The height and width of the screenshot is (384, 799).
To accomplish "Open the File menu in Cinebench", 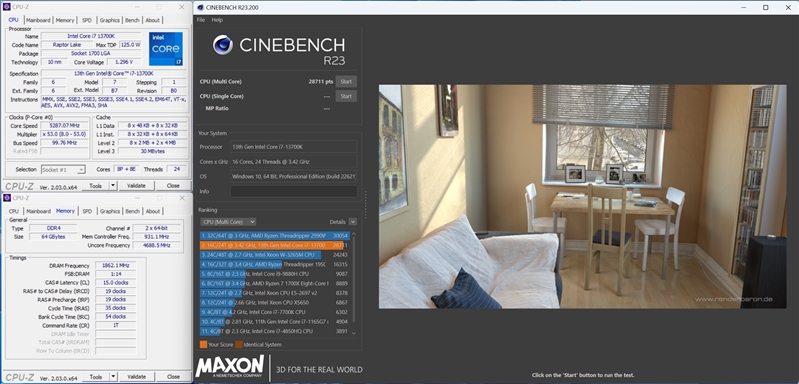I will pos(201,20).
